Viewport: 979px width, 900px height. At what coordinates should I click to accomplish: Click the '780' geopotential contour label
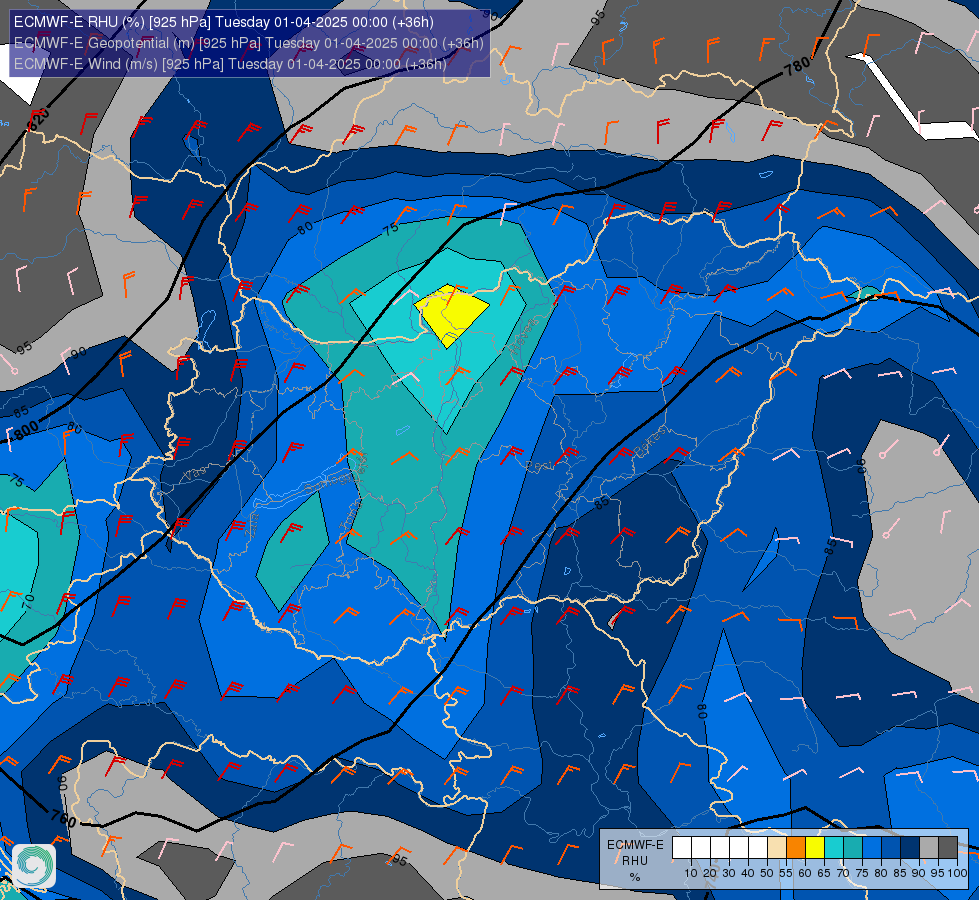tap(797, 66)
